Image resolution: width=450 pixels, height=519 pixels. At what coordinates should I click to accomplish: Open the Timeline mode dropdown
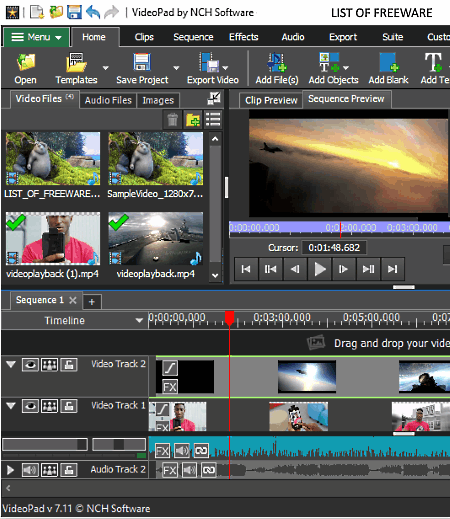tap(139, 321)
